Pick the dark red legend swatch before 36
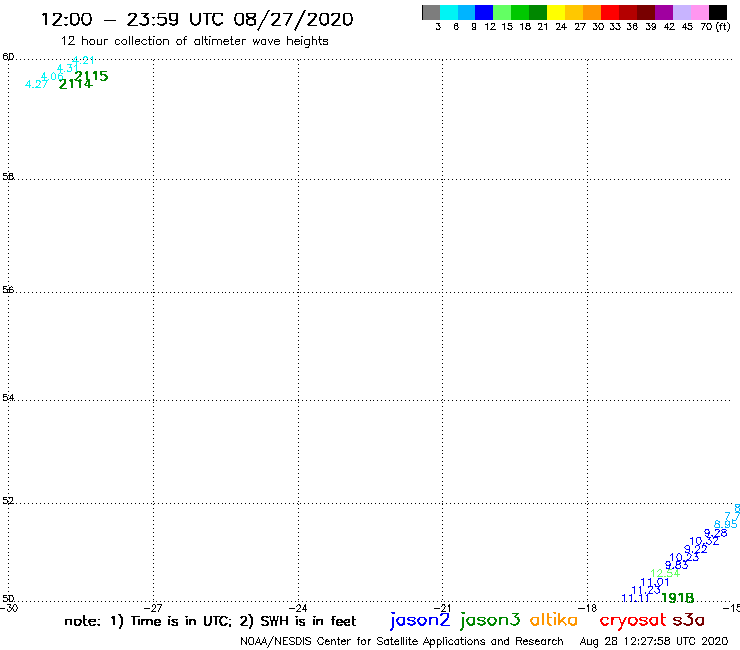740x650 pixels. tap(628, 12)
